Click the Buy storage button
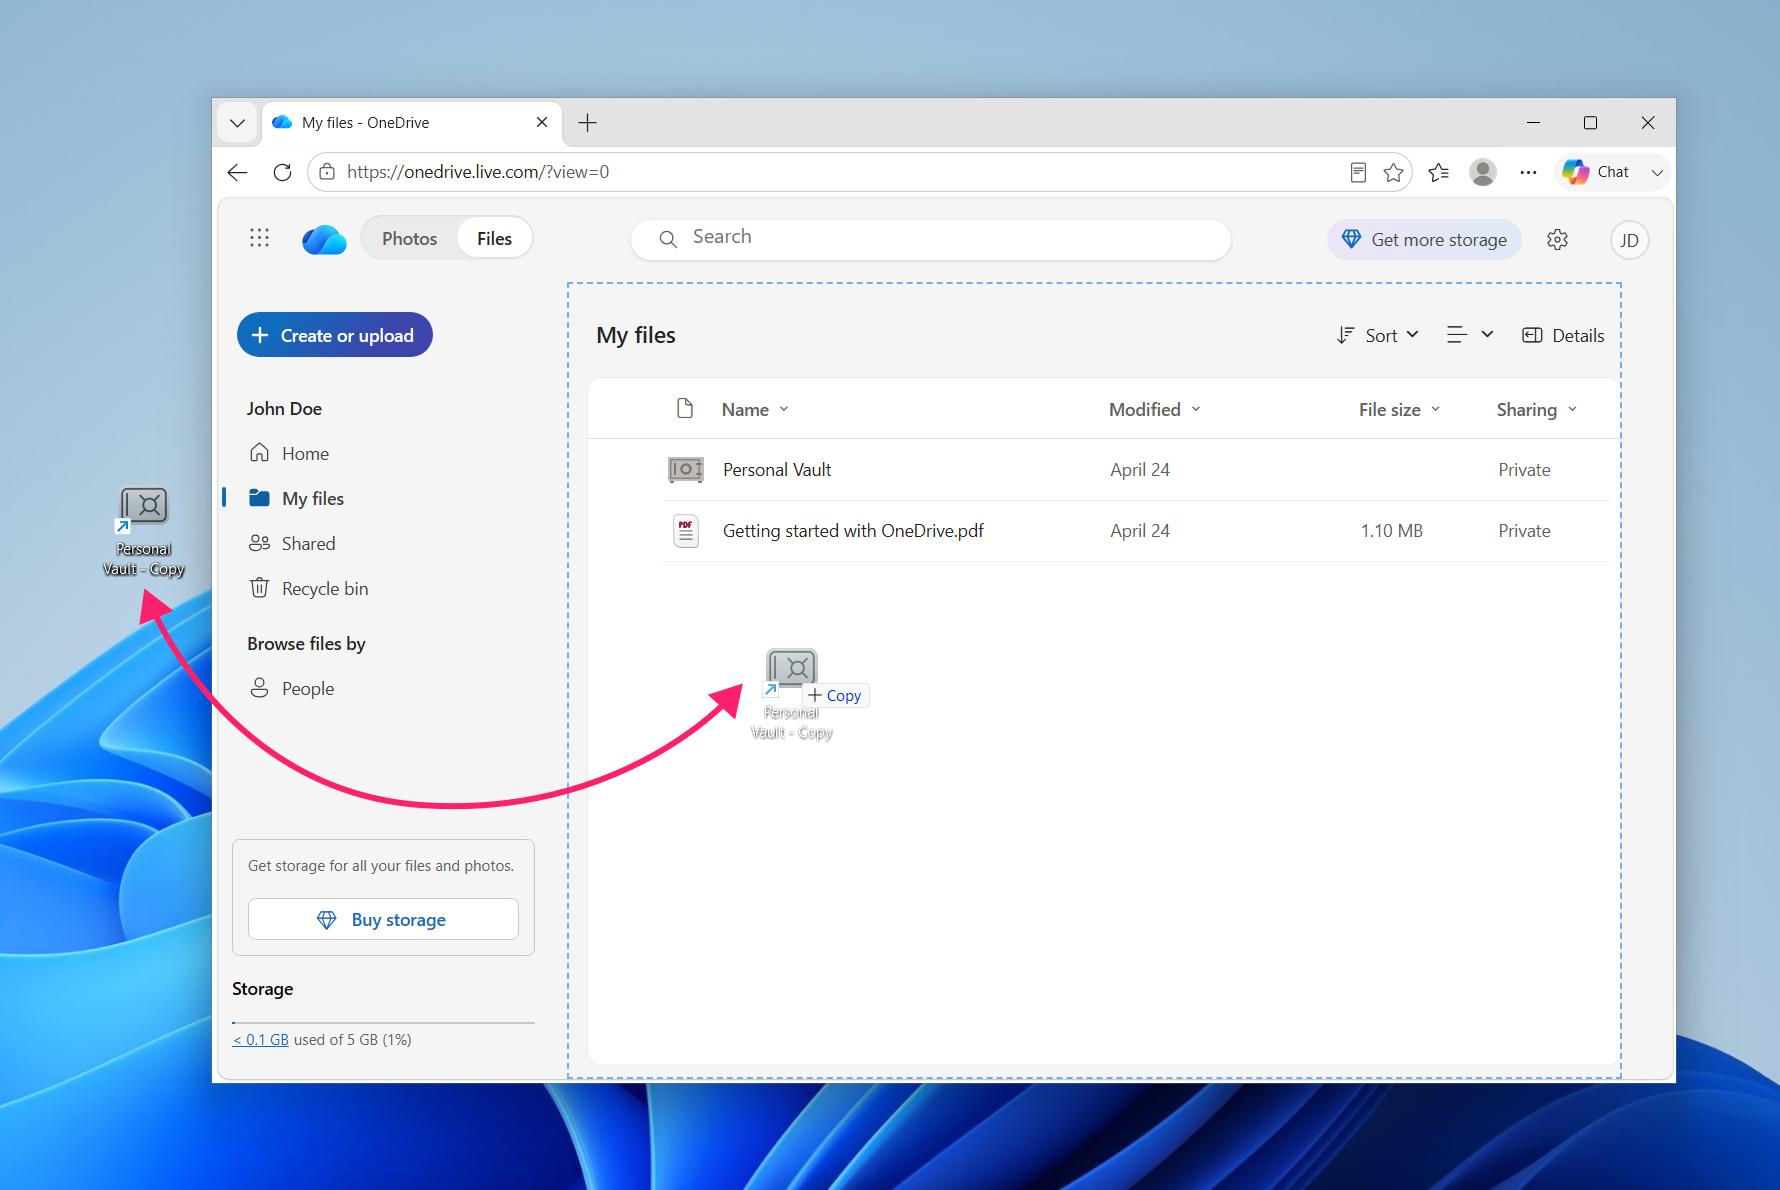Viewport: 1780px width, 1190px height. click(383, 919)
